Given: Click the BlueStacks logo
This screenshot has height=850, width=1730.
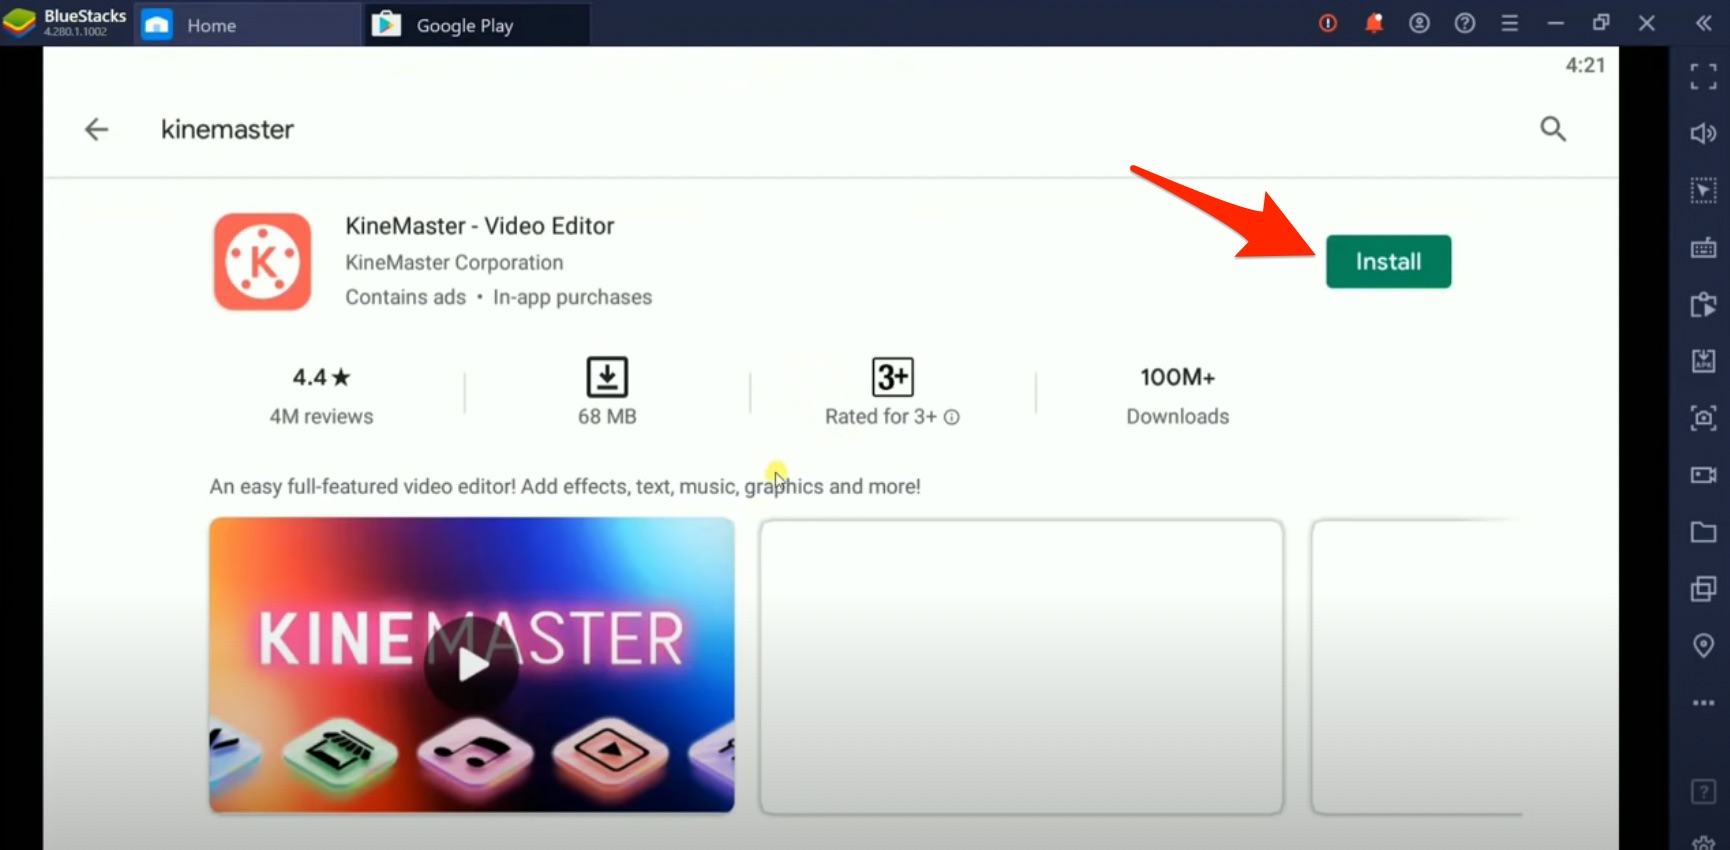Looking at the screenshot, I should point(20,23).
